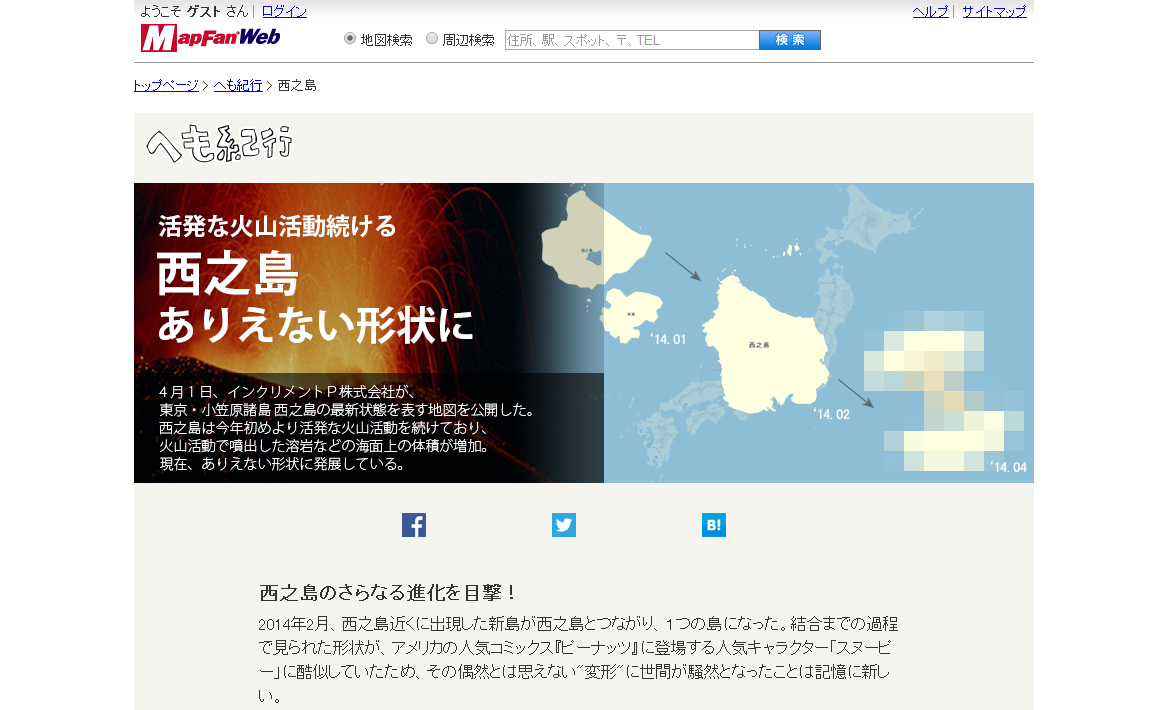This screenshot has height=710, width=1168.
Task: Focus the address search input field
Action: click(x=632, y=40)
